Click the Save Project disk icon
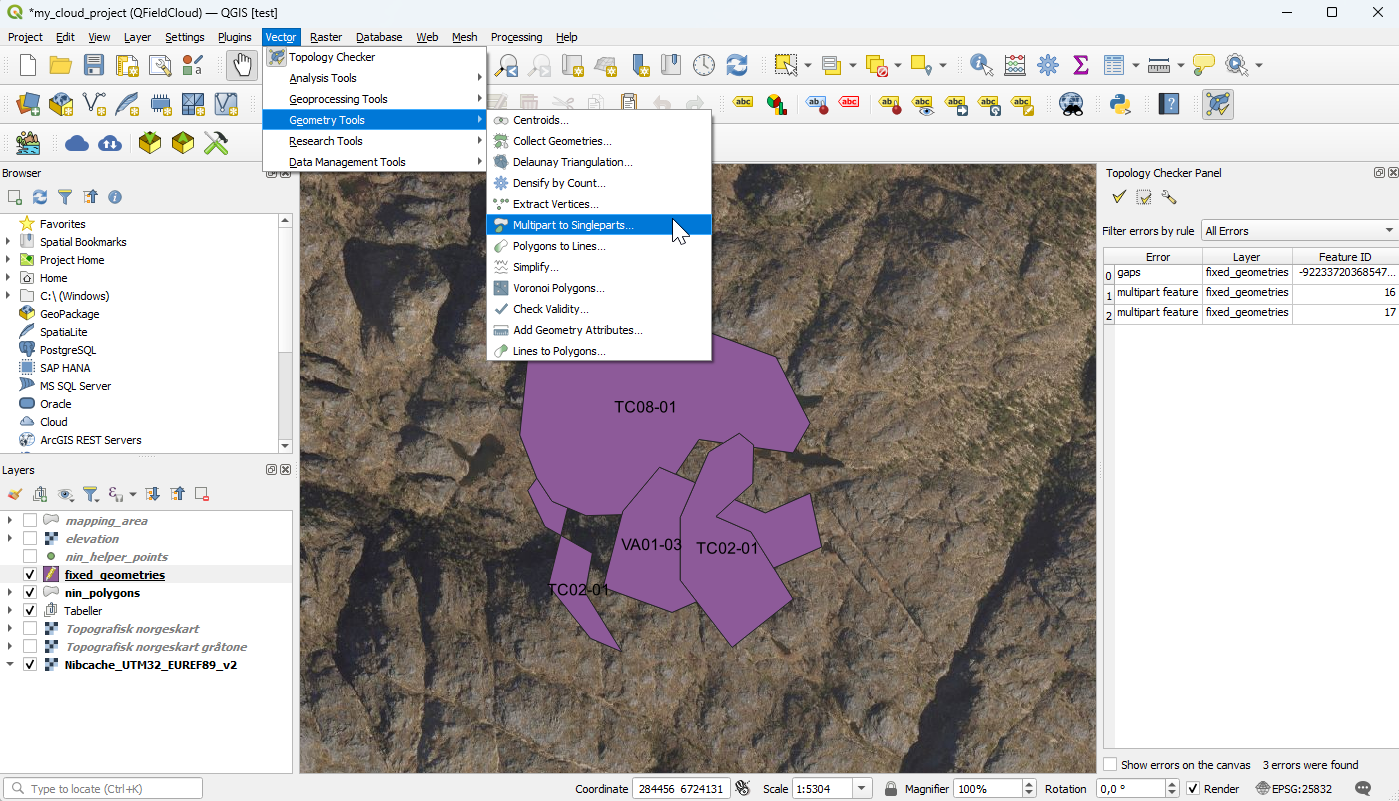The height and width of the screenshot is (801, 1399). [x=93, y=66]
